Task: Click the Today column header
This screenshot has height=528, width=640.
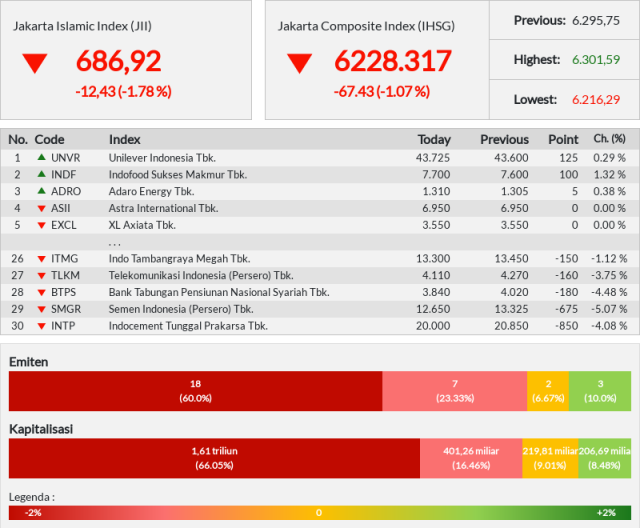Action: [434, 140]
